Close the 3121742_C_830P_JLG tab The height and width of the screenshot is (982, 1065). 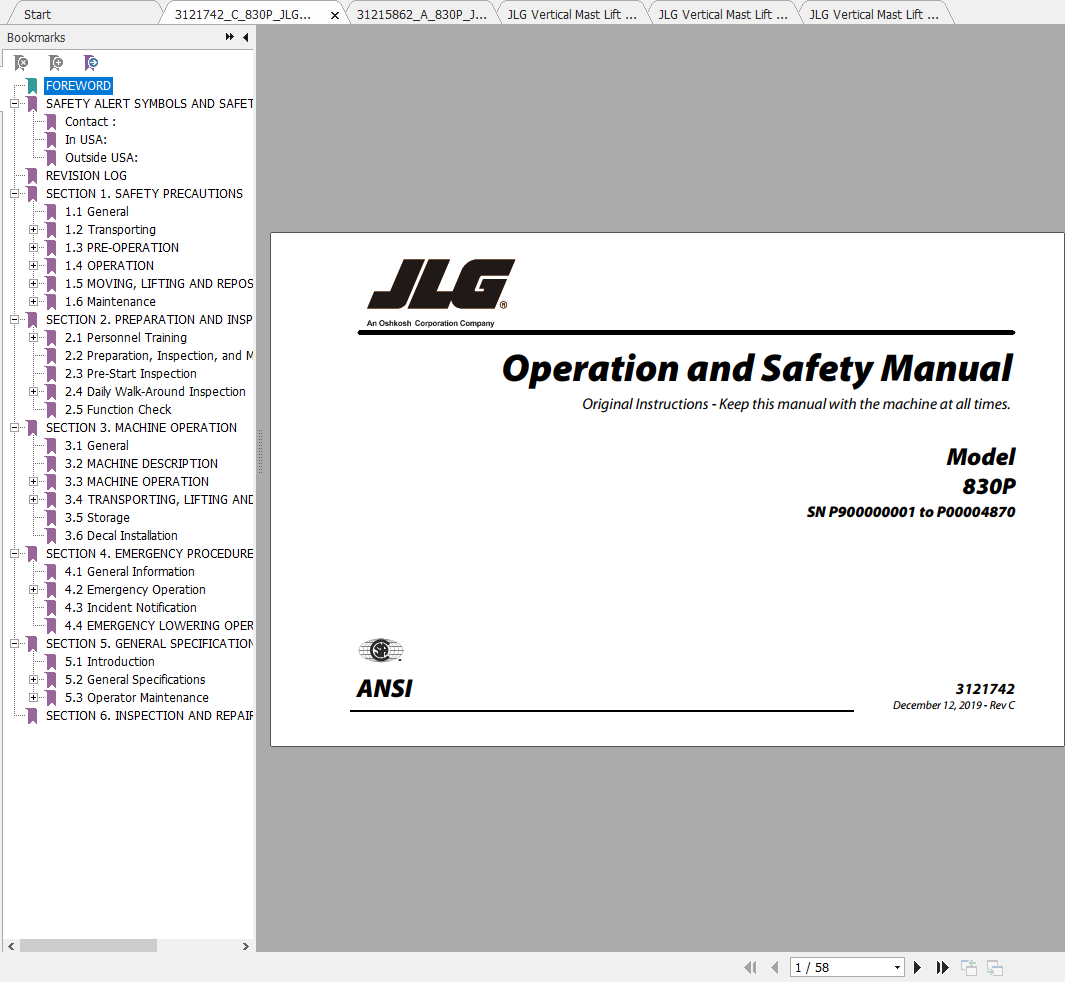pos(335,15)
